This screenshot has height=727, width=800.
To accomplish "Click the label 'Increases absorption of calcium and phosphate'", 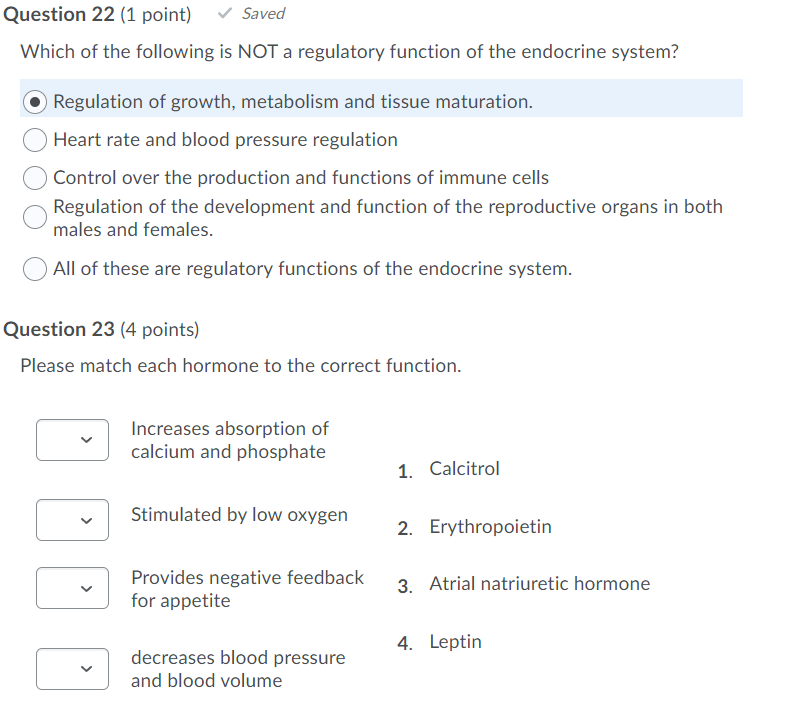I will click(x=228, y=440).
